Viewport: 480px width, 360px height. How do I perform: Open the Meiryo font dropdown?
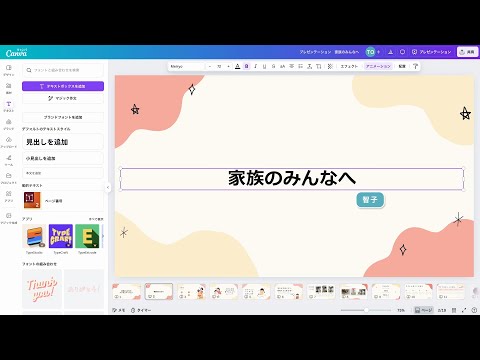(186, 66)
